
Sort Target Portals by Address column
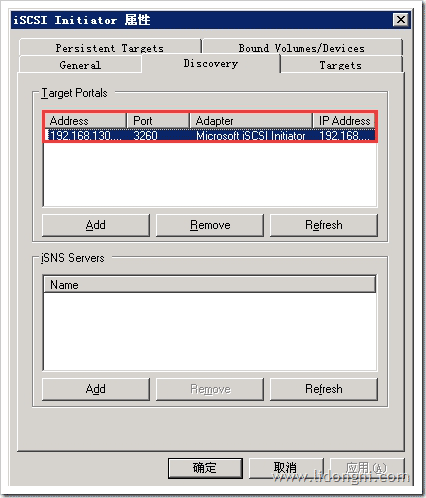[85, 121]
